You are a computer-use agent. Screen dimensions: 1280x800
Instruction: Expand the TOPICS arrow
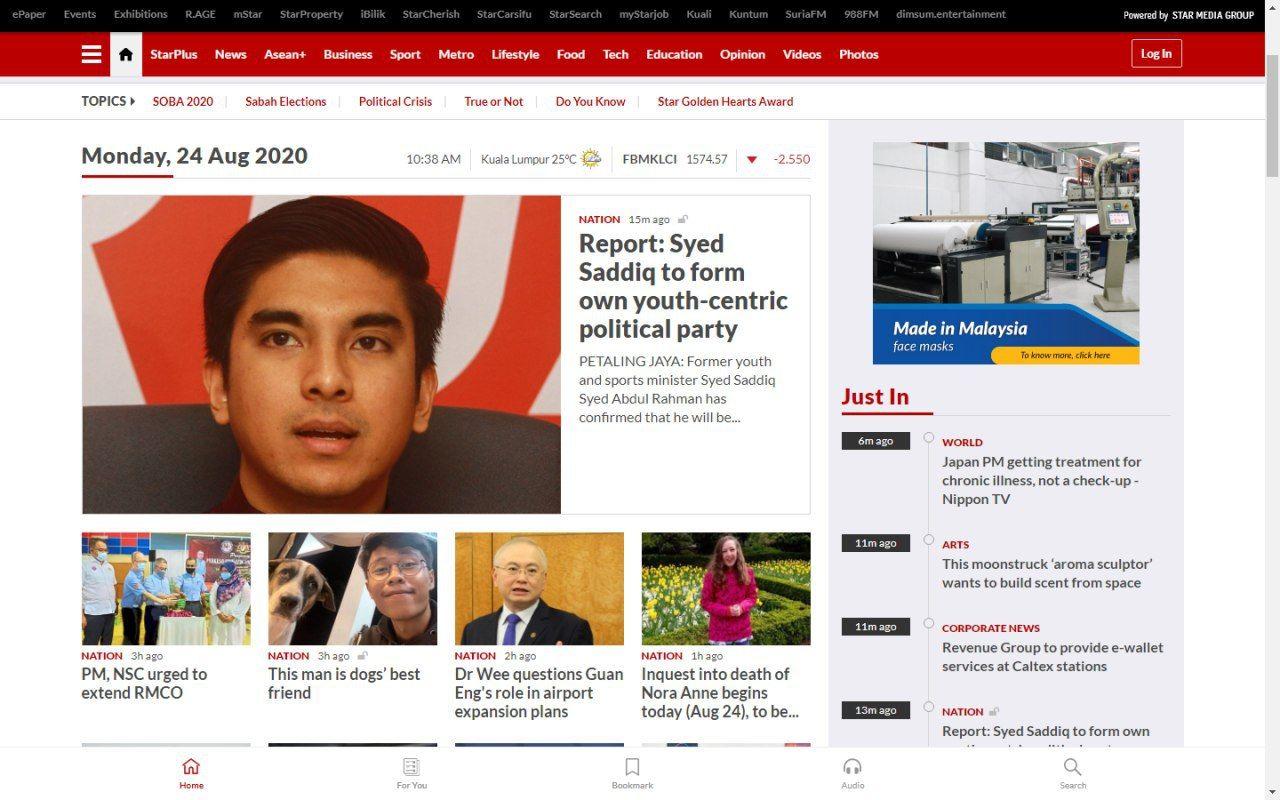click(132, 101)
